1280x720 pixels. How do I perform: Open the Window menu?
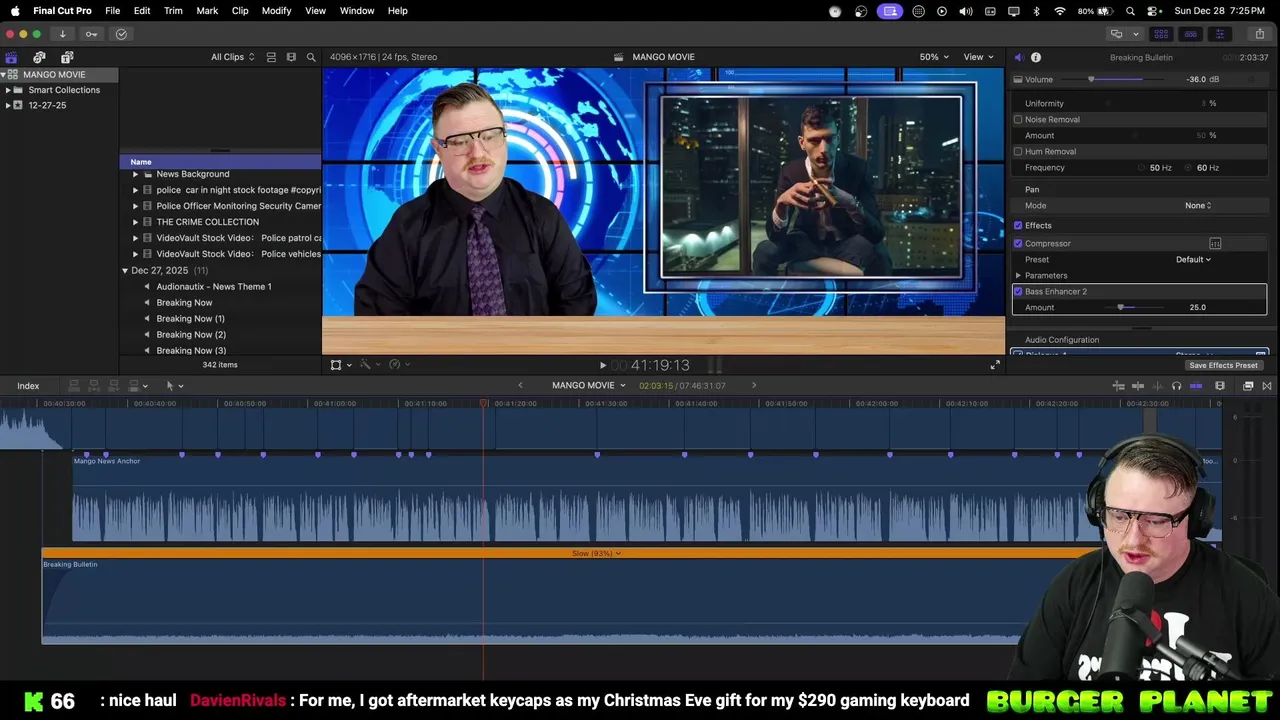357,10
